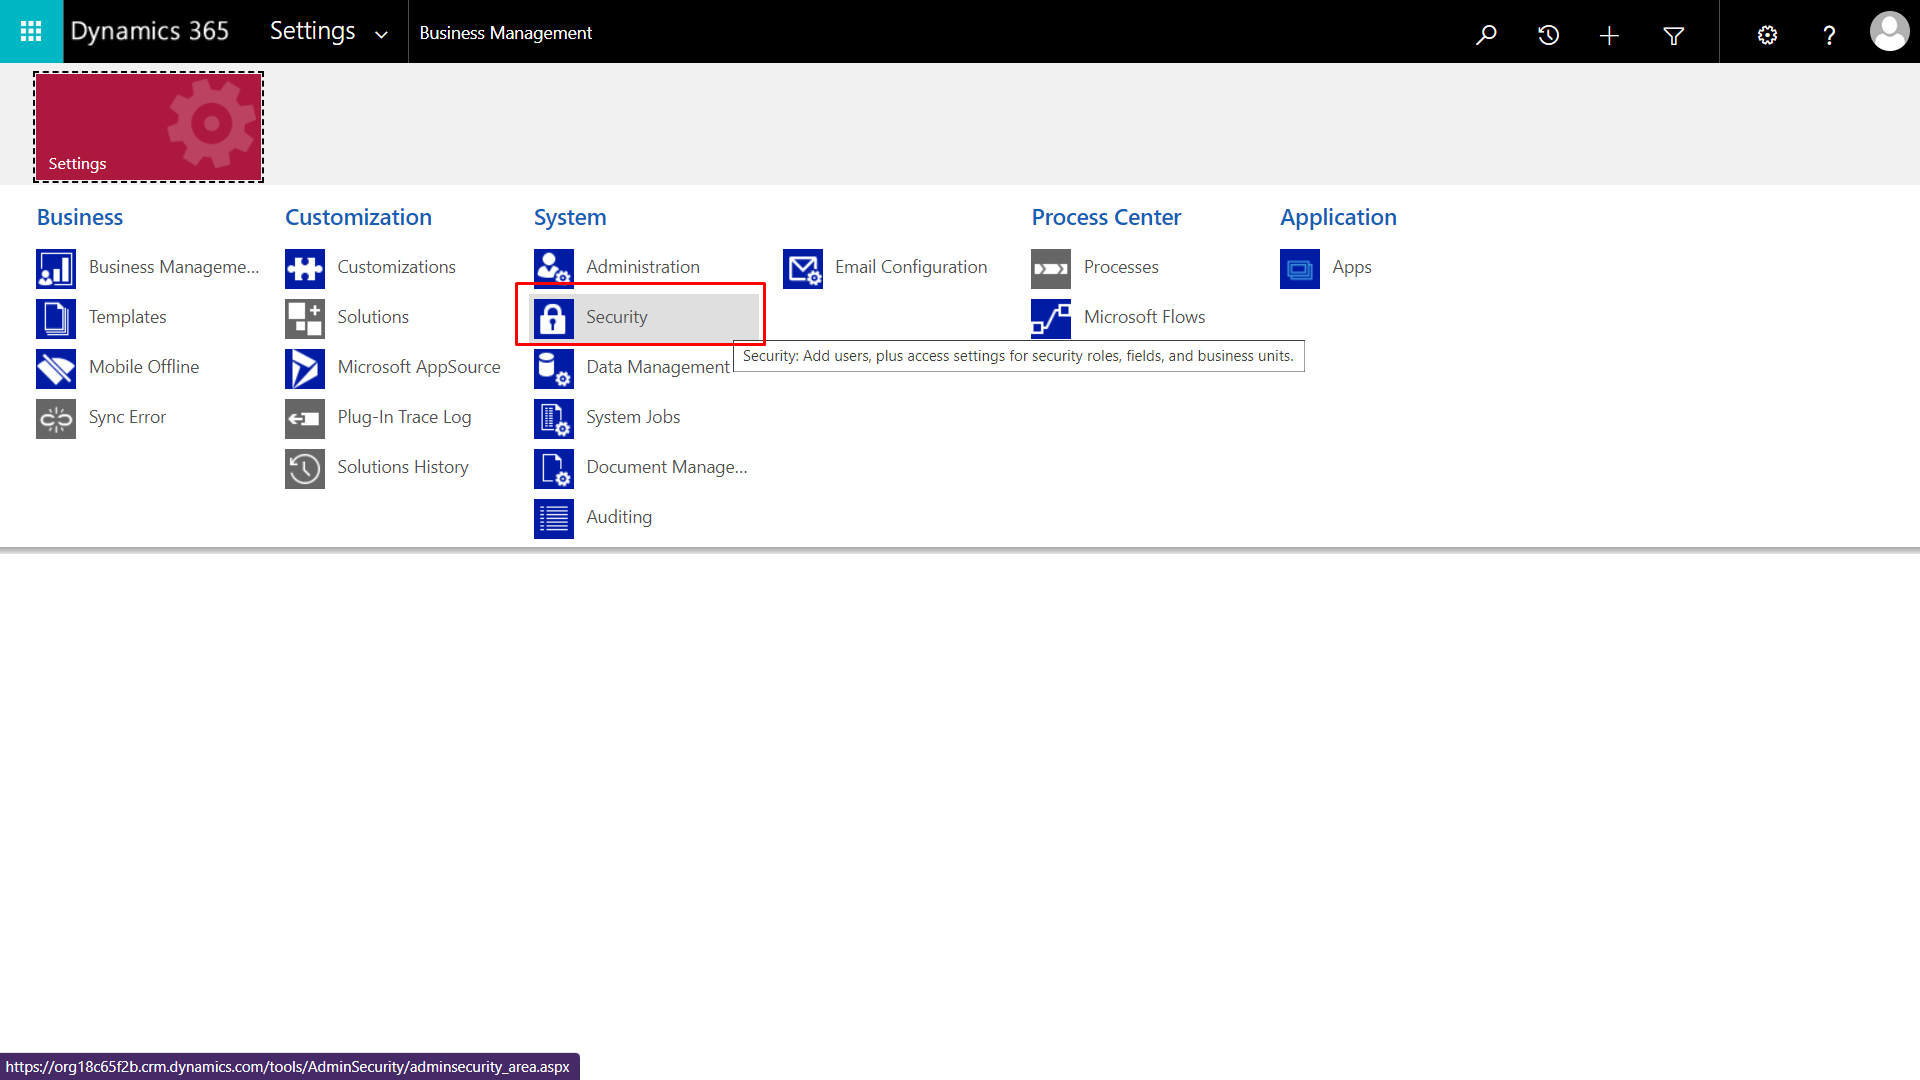Open Microsoft Flows icon

click(1051, 318)
